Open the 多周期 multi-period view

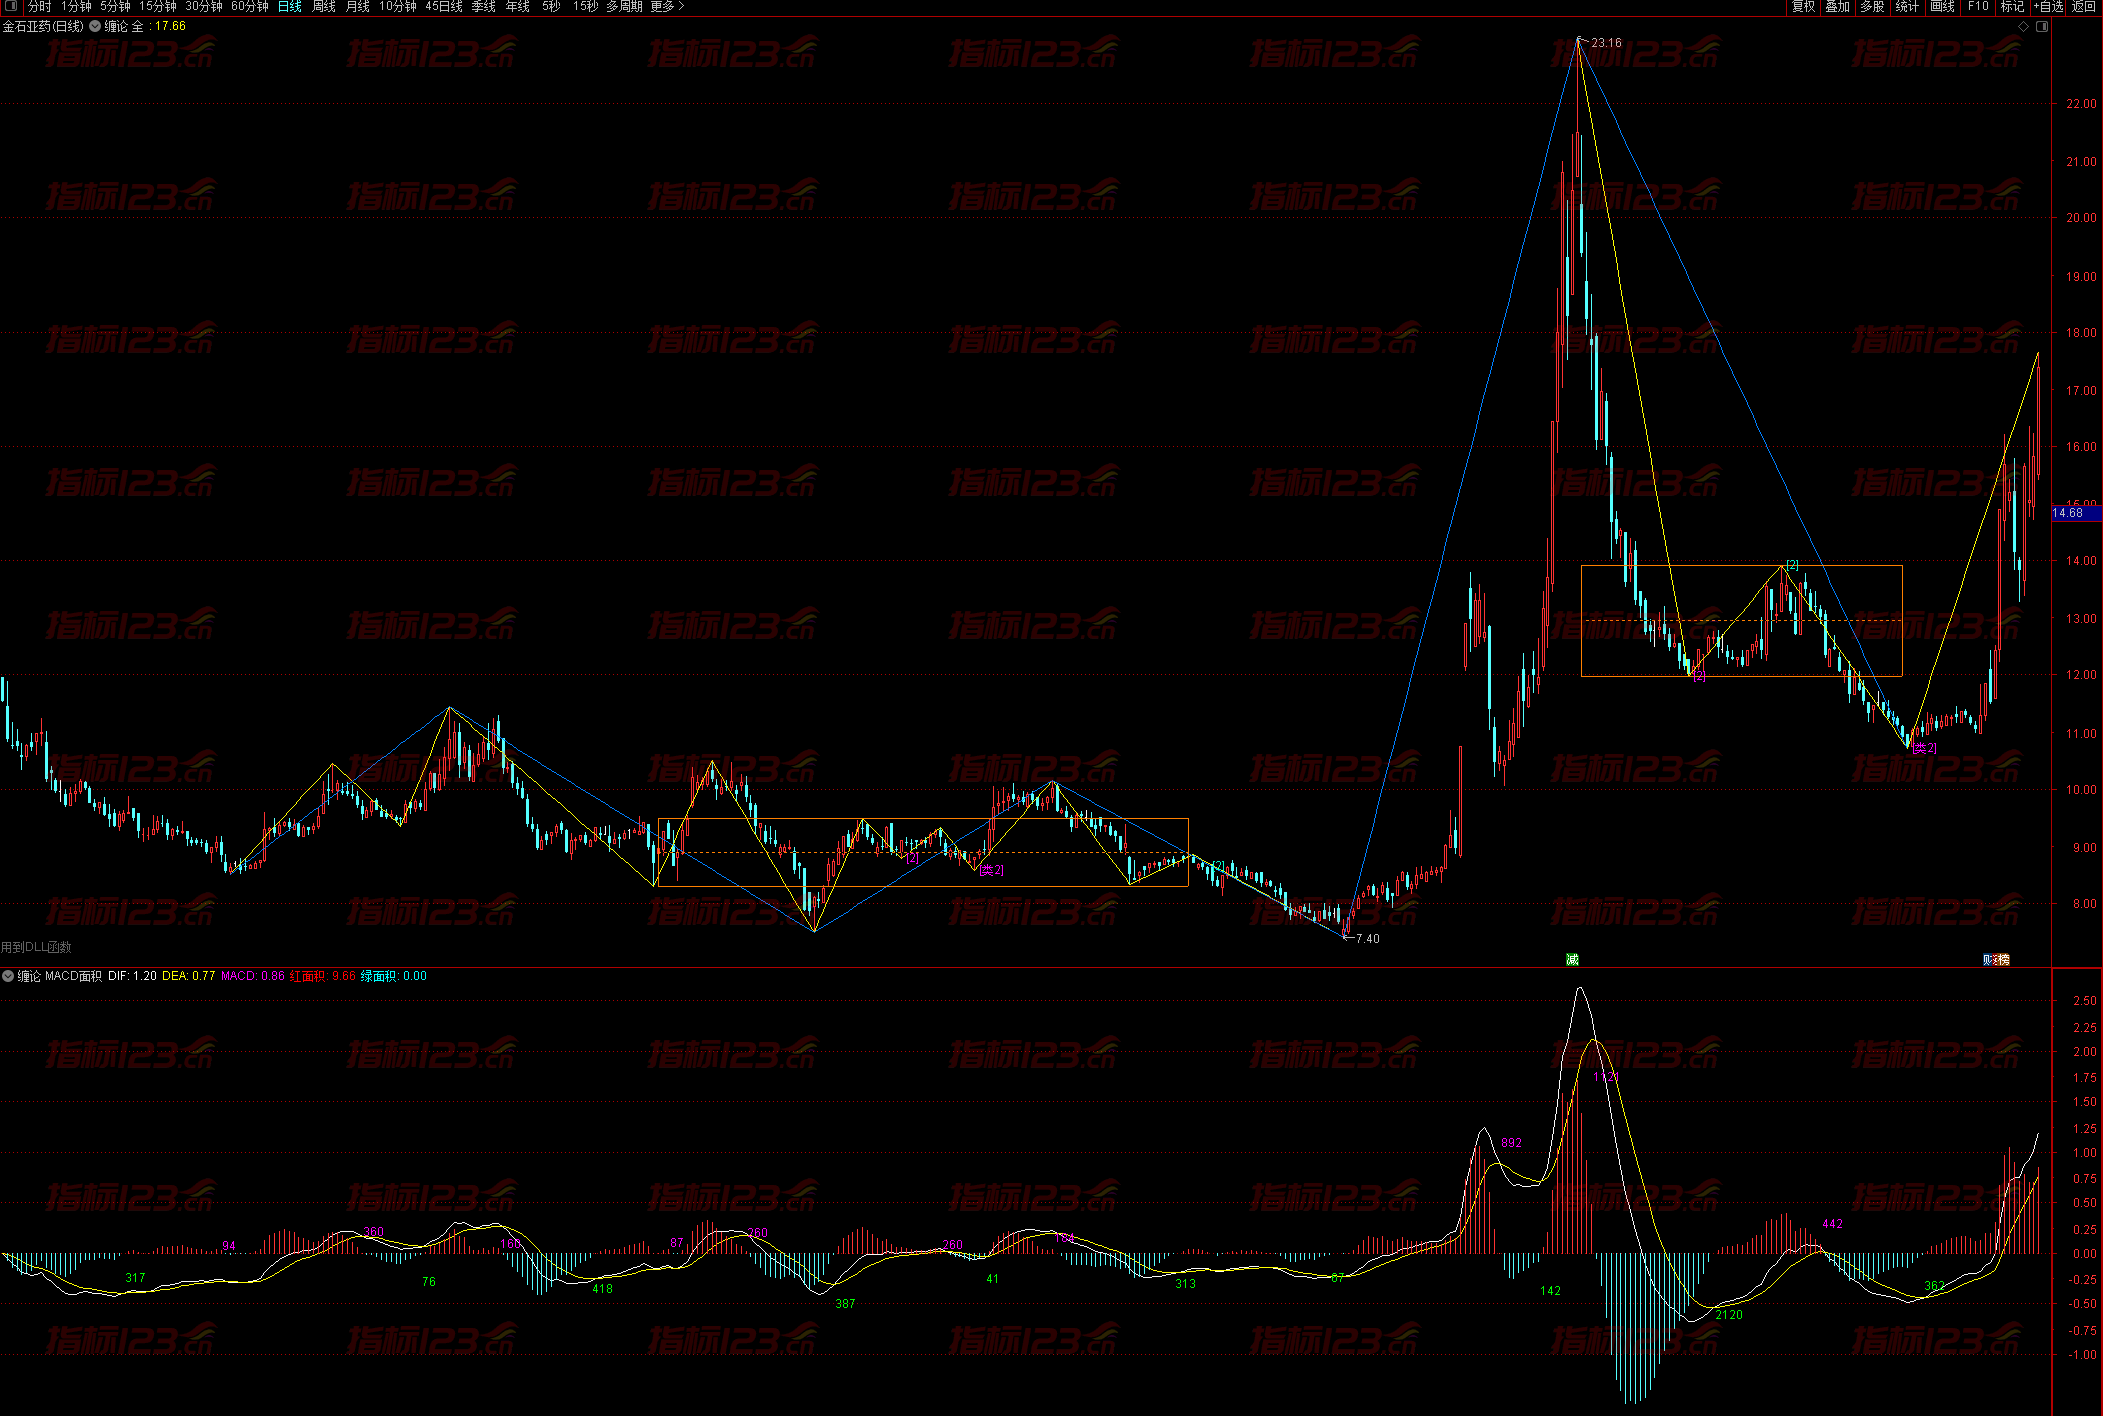click(x=625, y=6)
